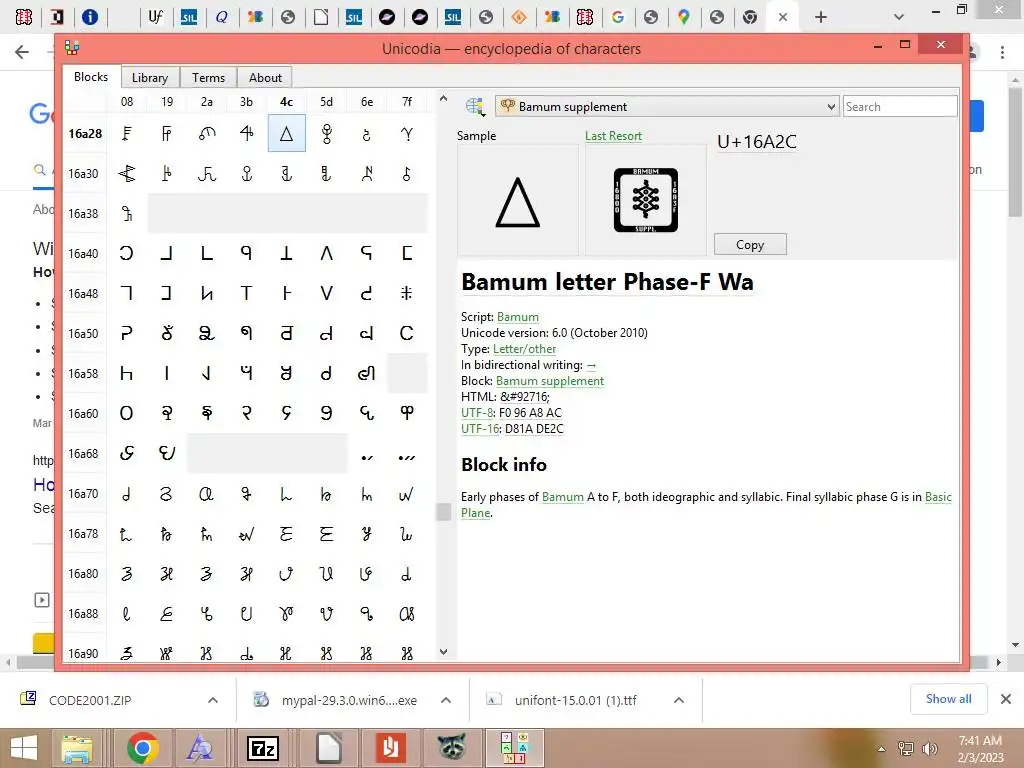Click the volume speaker tray icon
The height and width of the screenshot is (768, 1024).
(x=928, y=748)
